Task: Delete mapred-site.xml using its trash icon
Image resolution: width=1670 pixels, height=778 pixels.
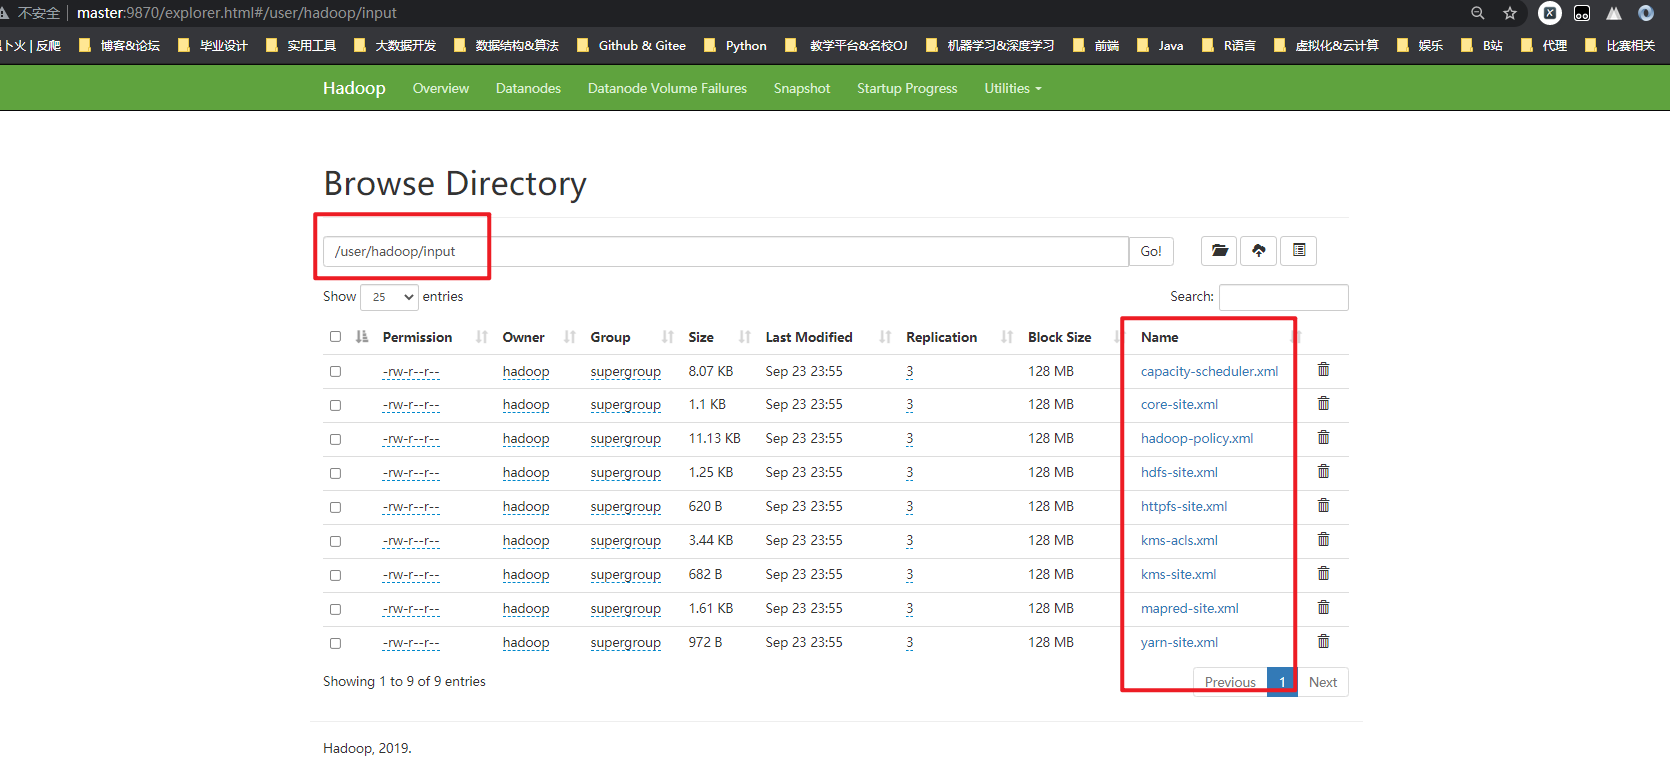Action: (x=1323, y=608)
